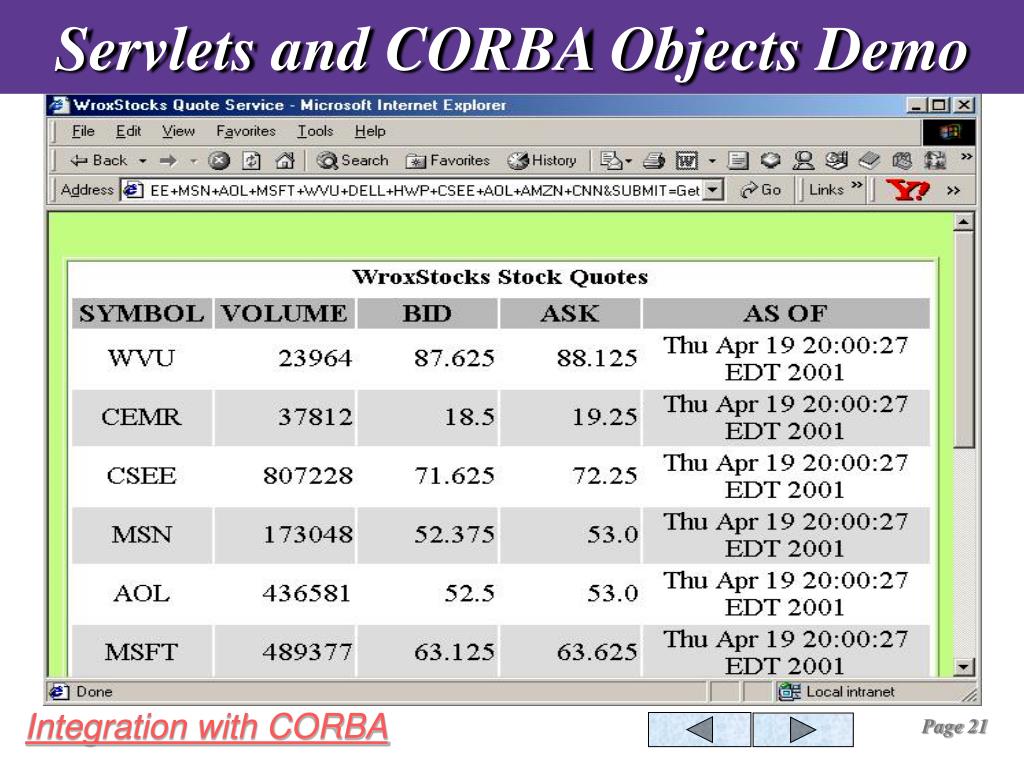This screenshot has height=768, width=1024.
Task: Click the AS OF column header
Action: pos(786,313)
